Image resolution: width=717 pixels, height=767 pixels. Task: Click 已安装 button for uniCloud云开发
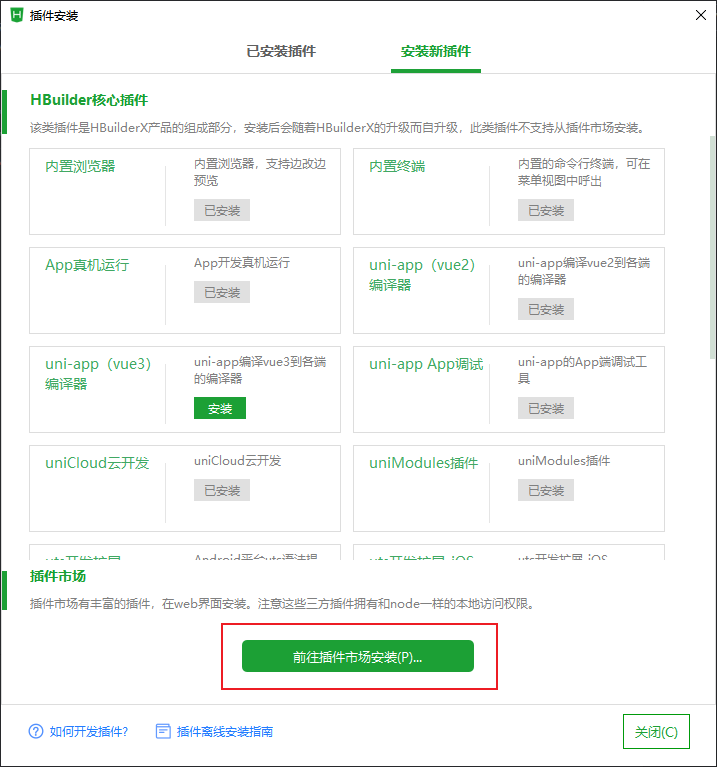click(x=222, y=490)
